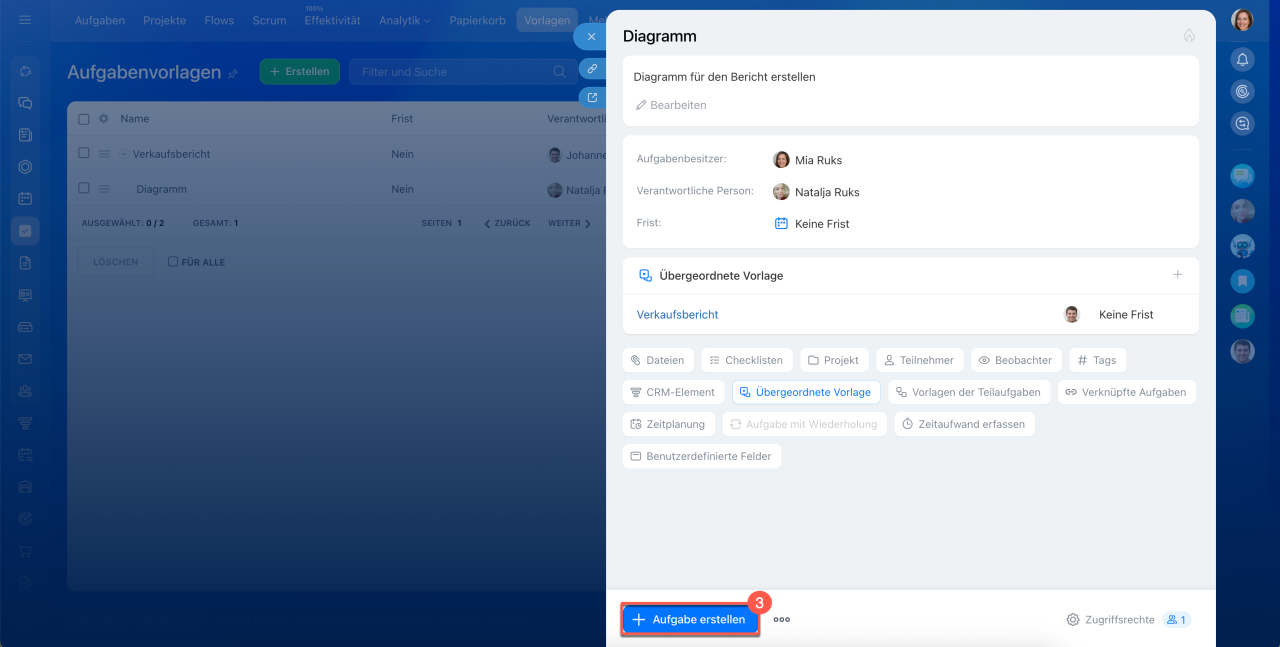Open the Papierkorb tab
The height and width of the screenshot is (647, 1280).
pos(477,20)
